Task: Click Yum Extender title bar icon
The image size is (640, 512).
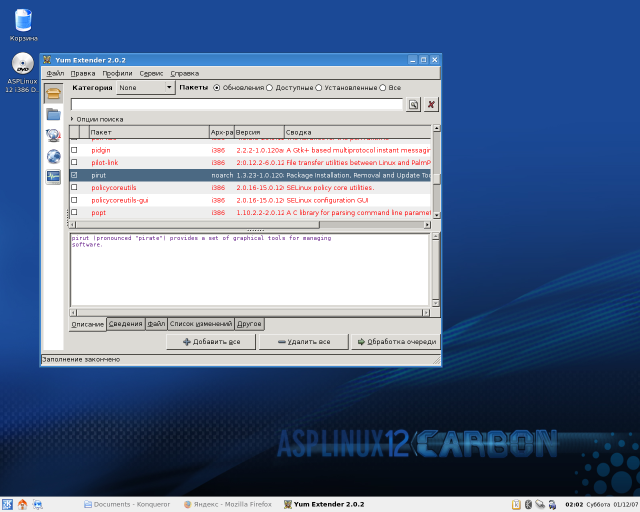Action: pos(47,60)
